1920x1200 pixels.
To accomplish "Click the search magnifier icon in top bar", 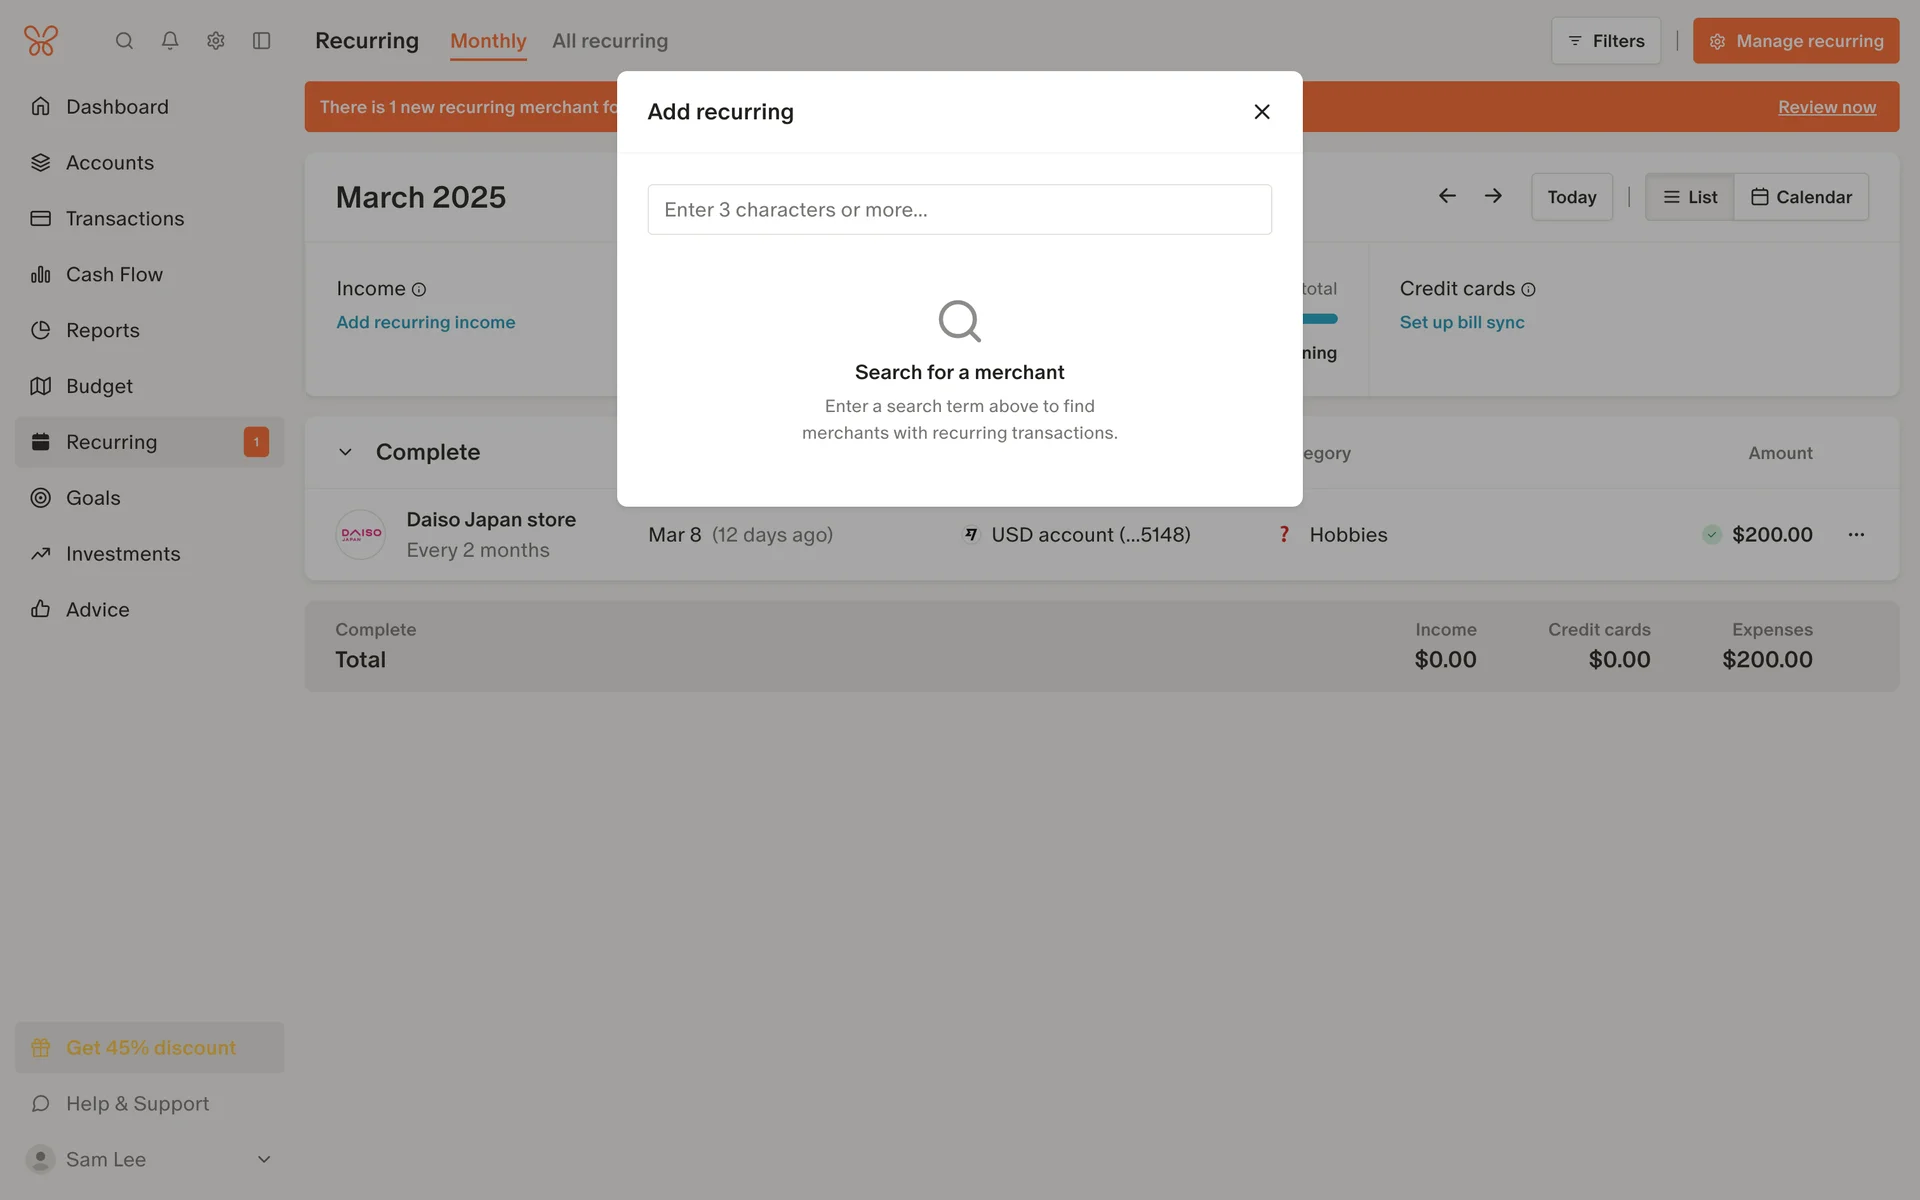I will coord(124,41).
